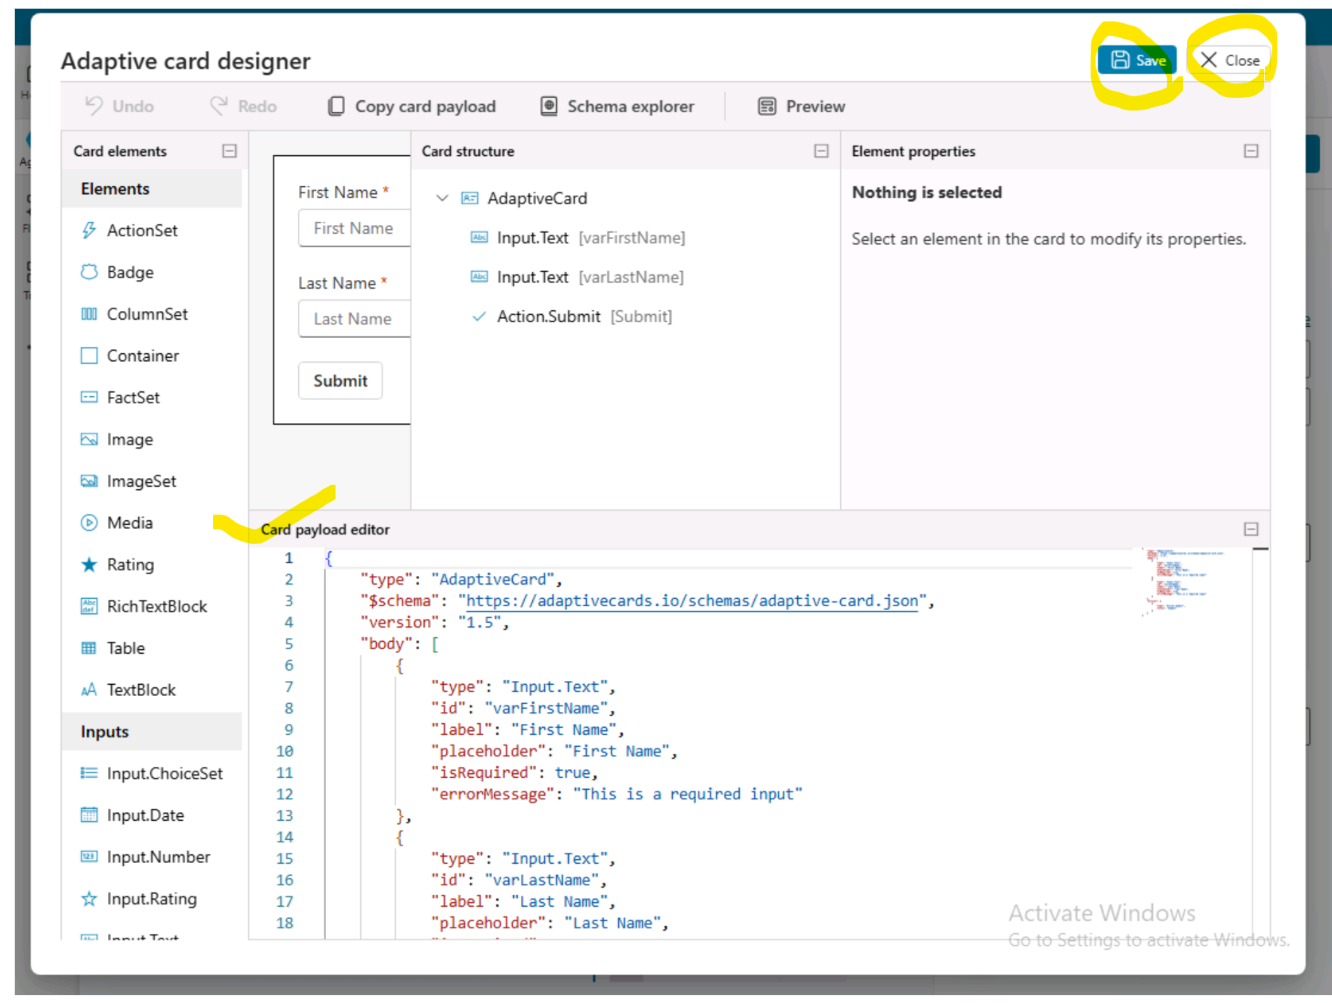Select the Media element icon
This screenshot has height=1003, width=1332.
click(x=89, y=523)
